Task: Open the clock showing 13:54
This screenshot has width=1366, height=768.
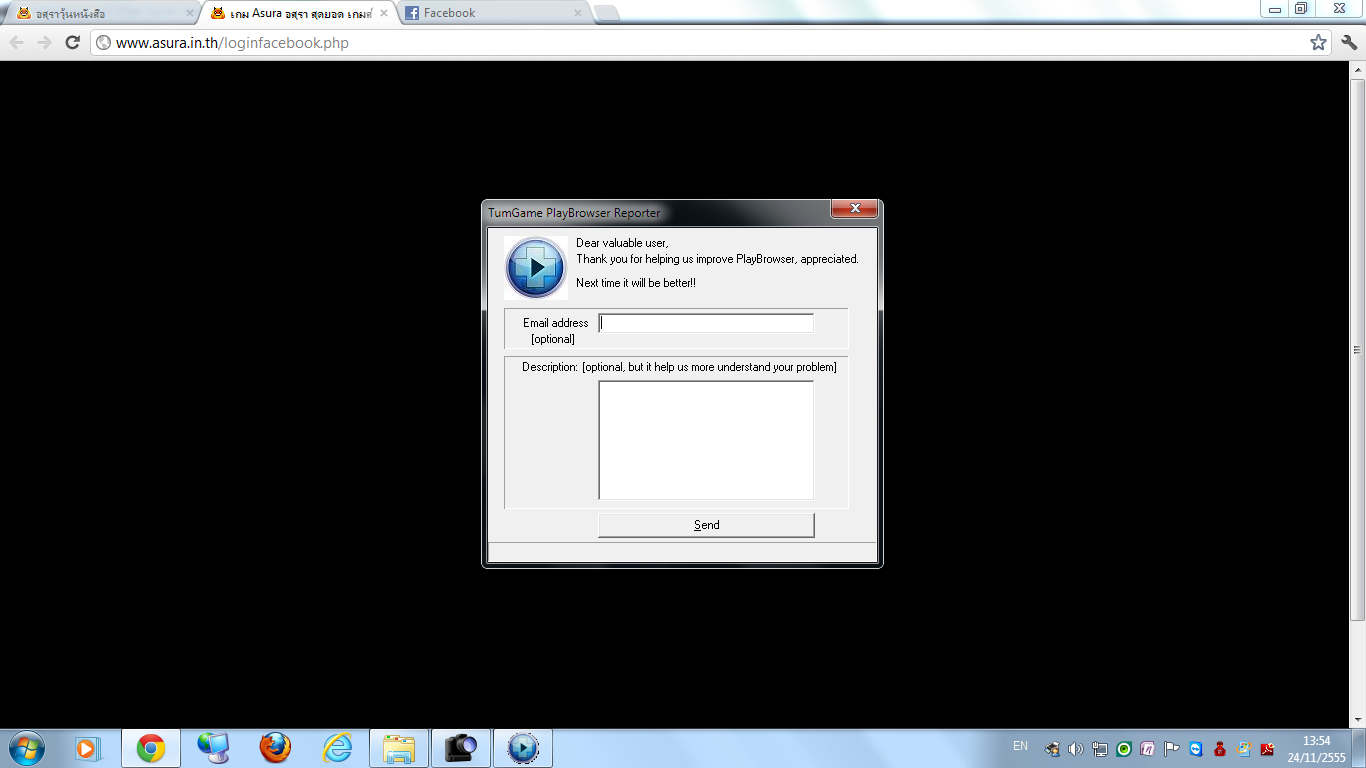Action: (1317, 748)
